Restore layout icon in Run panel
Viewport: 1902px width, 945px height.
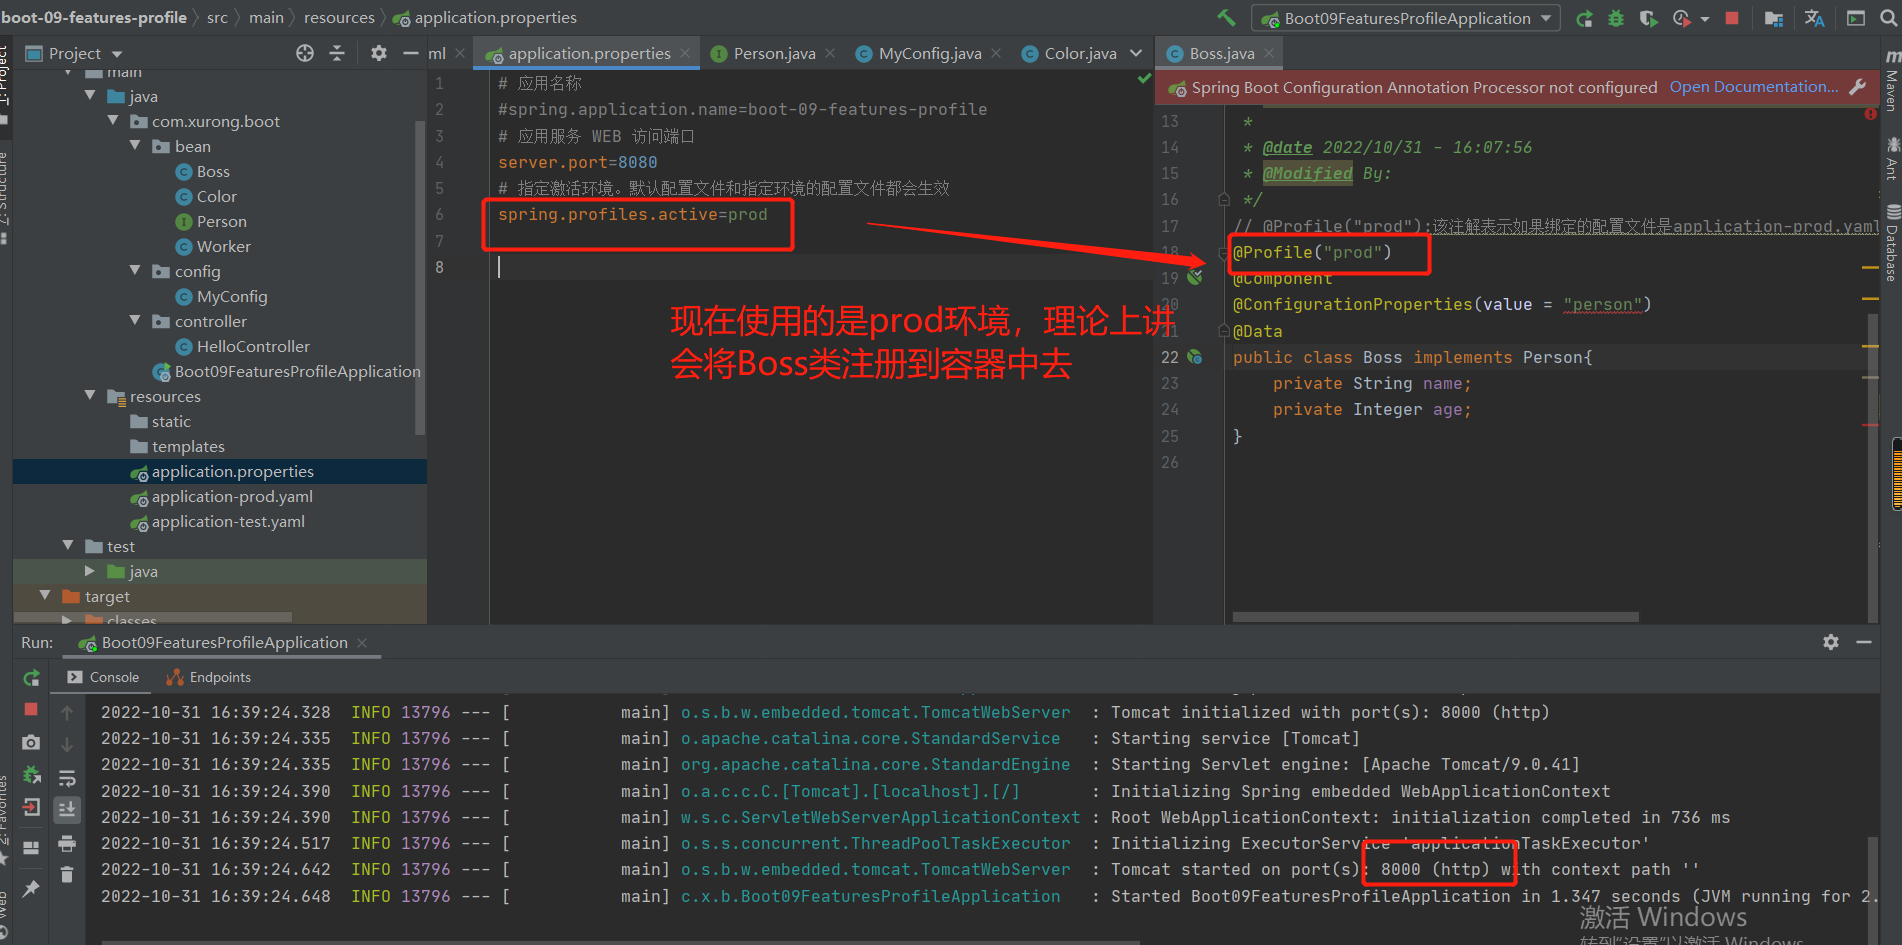point(31,847)
